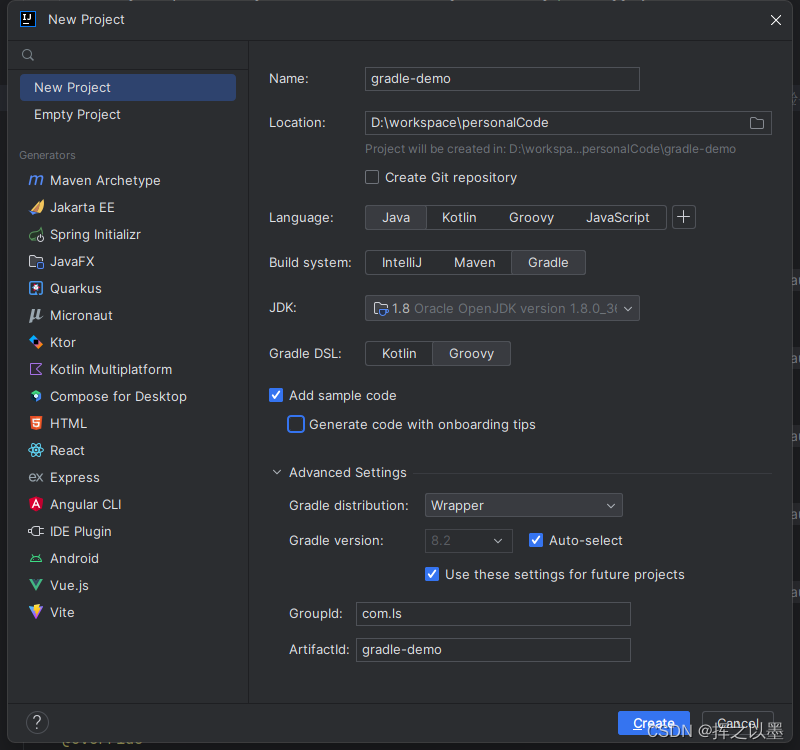Choose Gradle build system
The image size is (800, 750).
(548, 262)
